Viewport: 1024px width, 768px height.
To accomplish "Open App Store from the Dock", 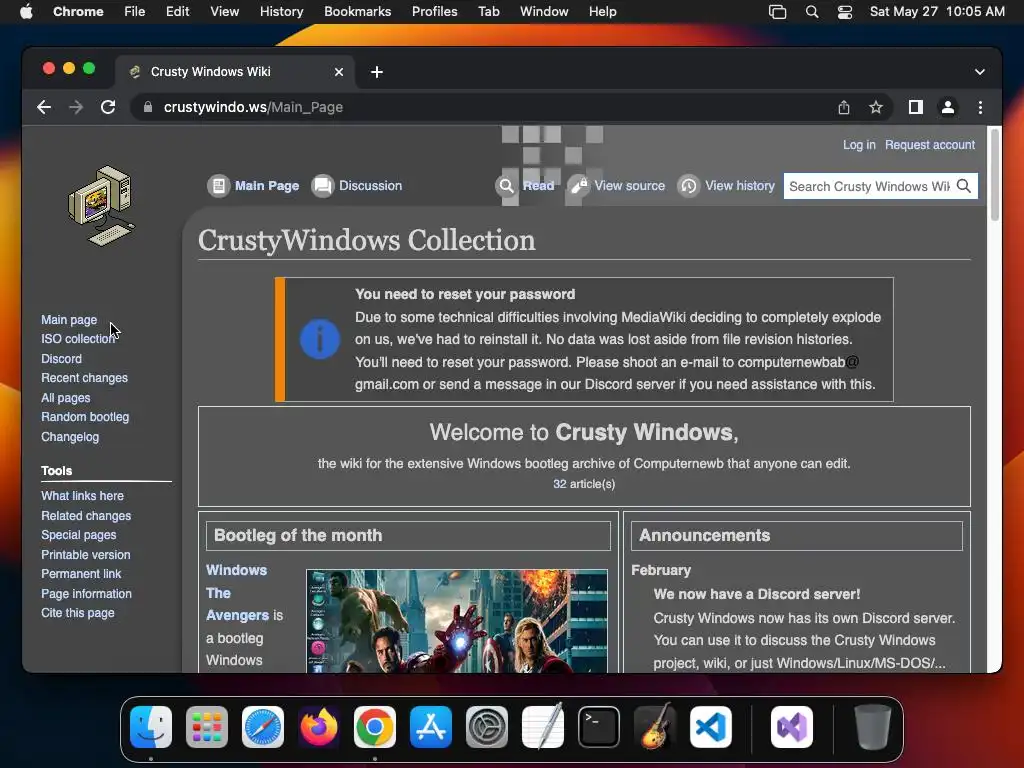I will 431,727.
